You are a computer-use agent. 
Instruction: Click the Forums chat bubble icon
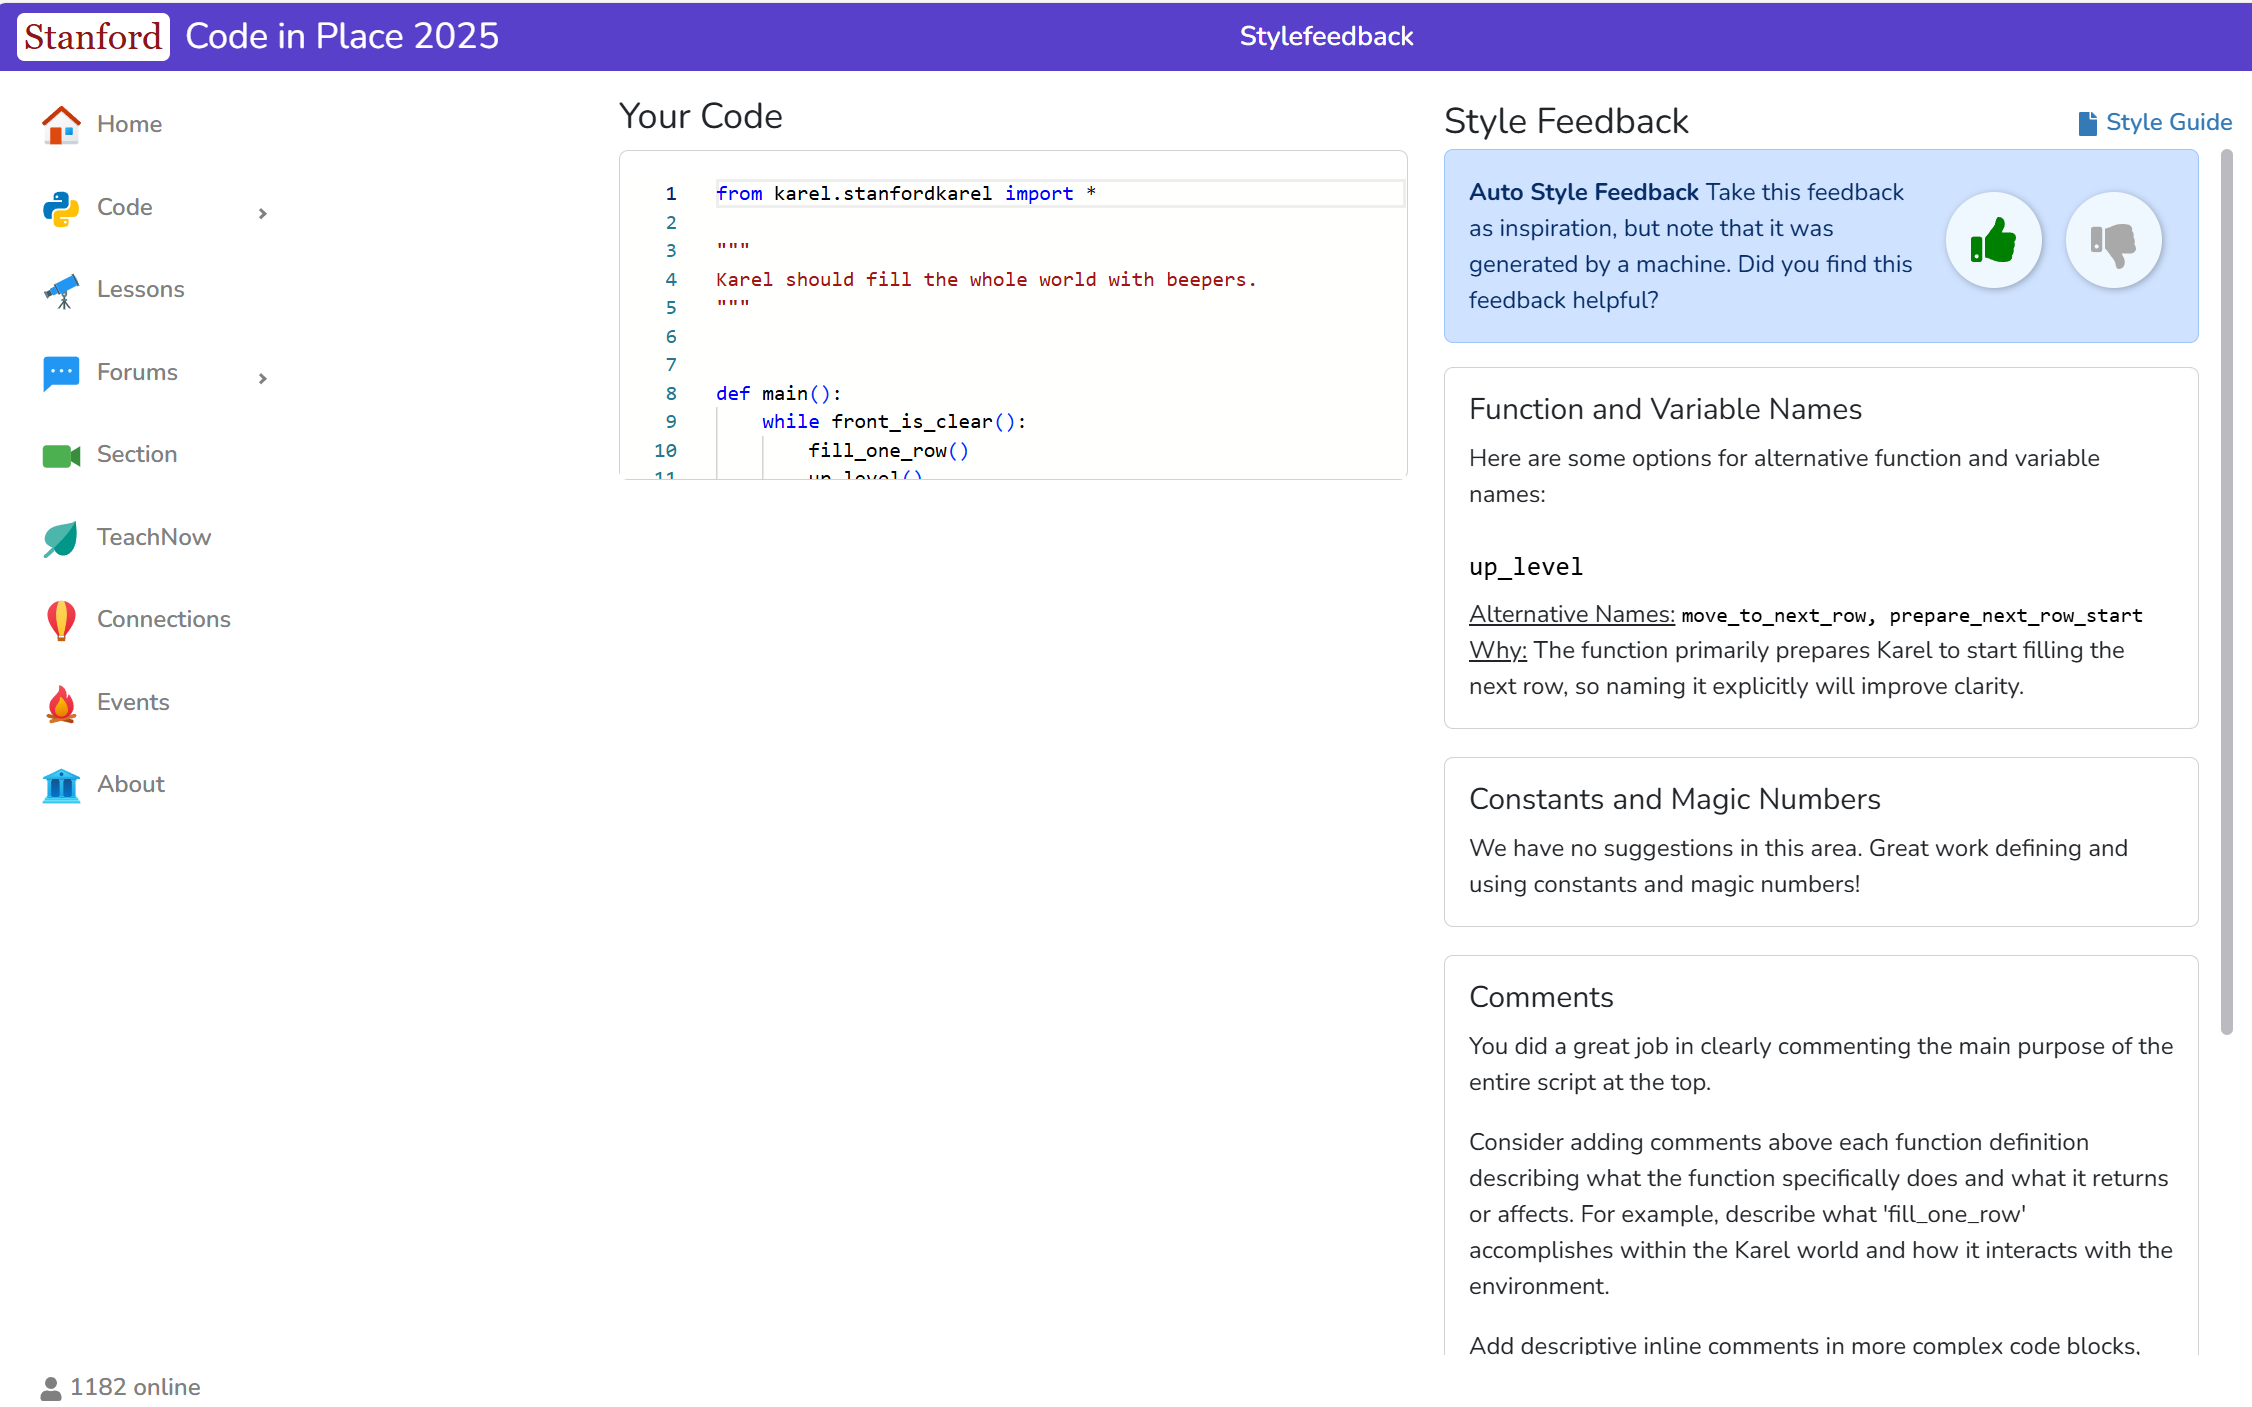tap(61, 373)
